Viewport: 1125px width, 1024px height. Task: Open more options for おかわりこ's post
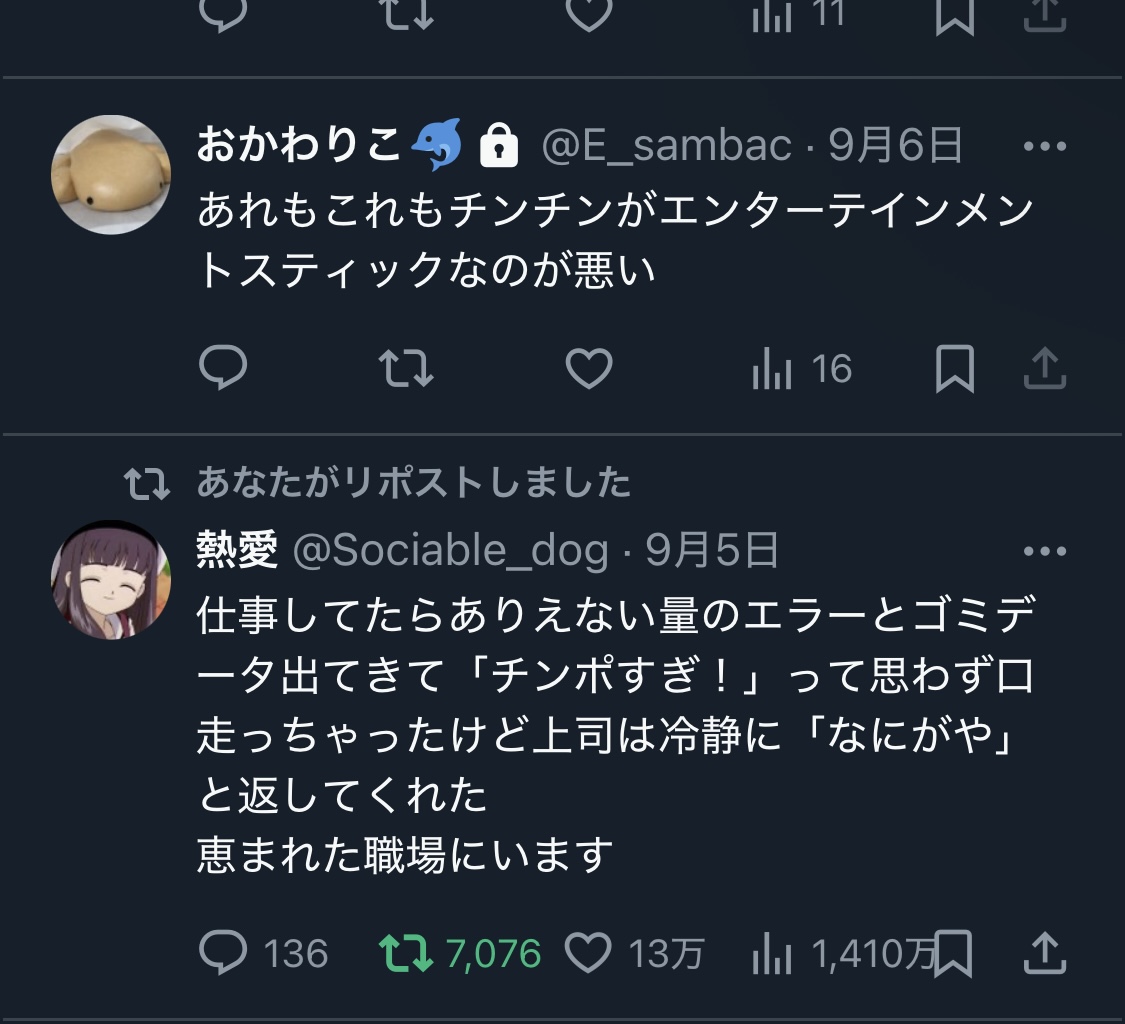click(1045, 147)
